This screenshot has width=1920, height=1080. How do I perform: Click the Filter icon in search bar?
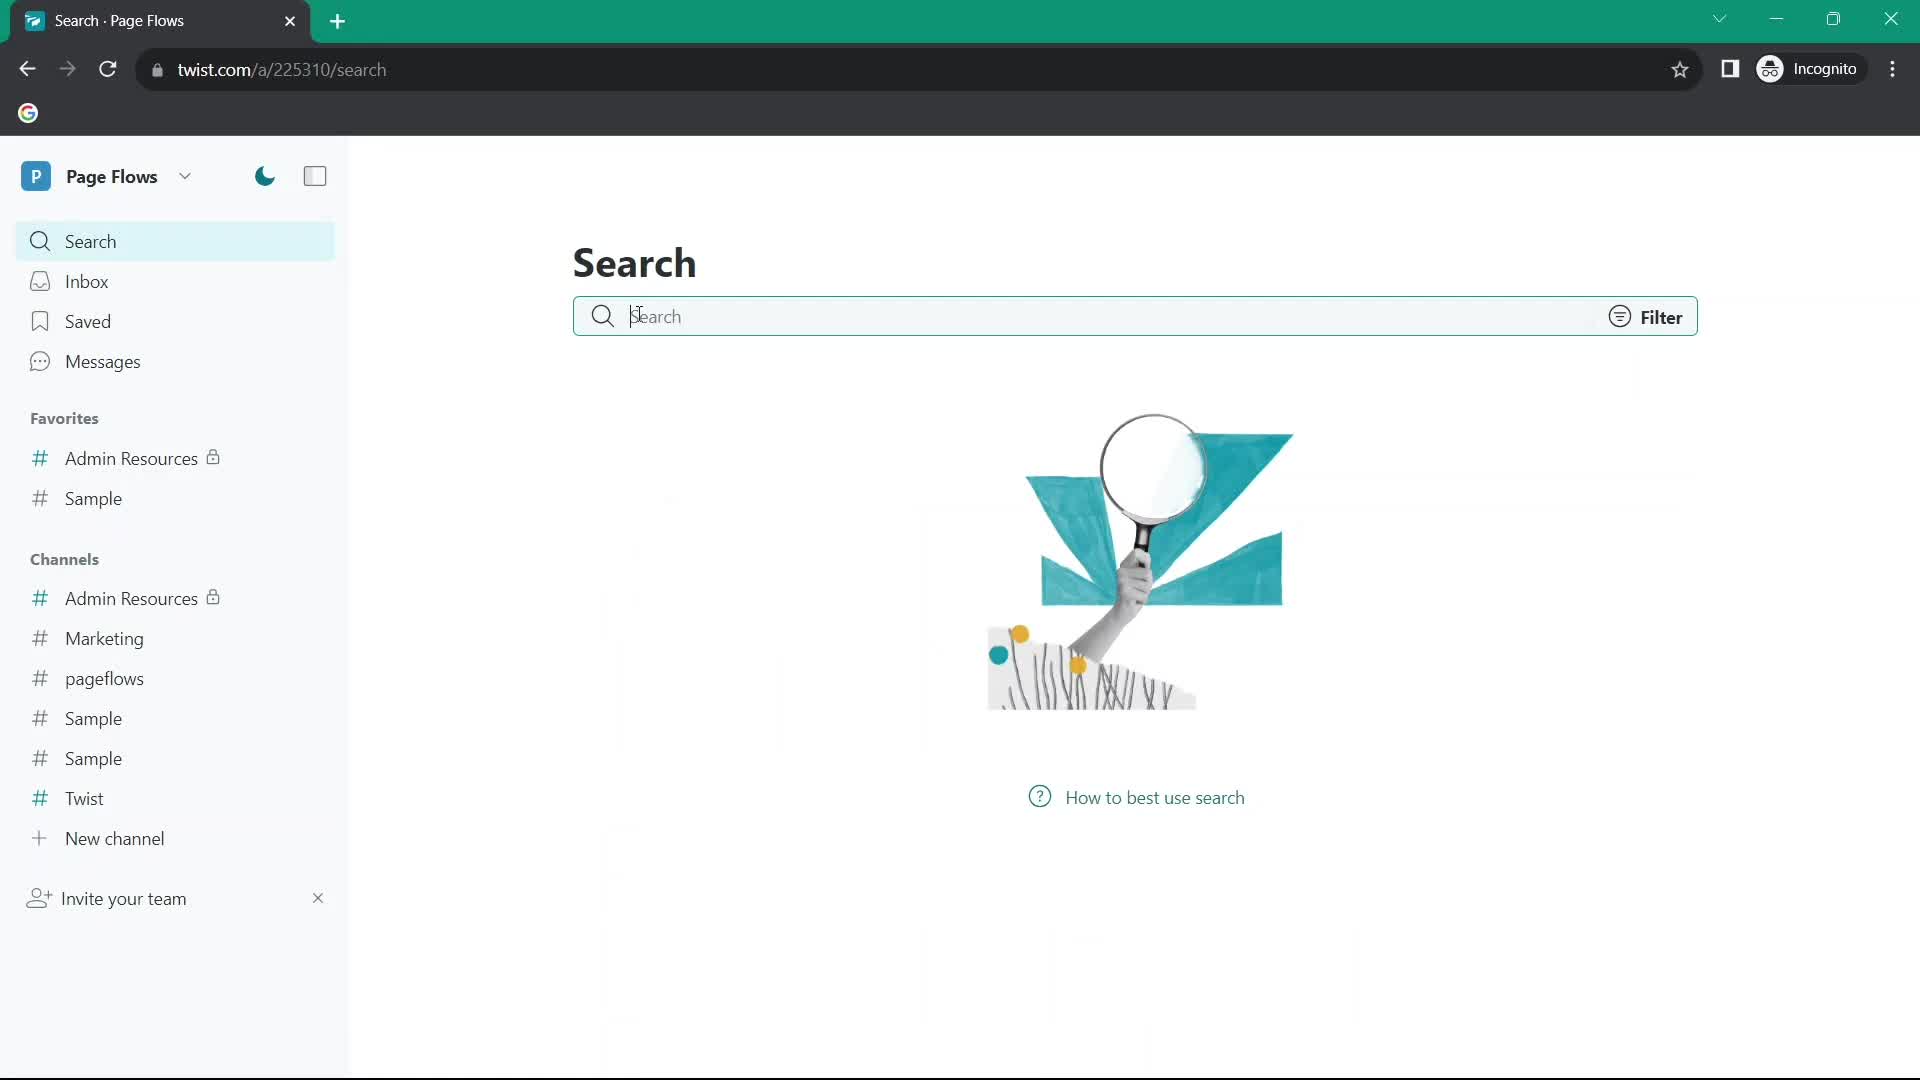point(1619,316)
